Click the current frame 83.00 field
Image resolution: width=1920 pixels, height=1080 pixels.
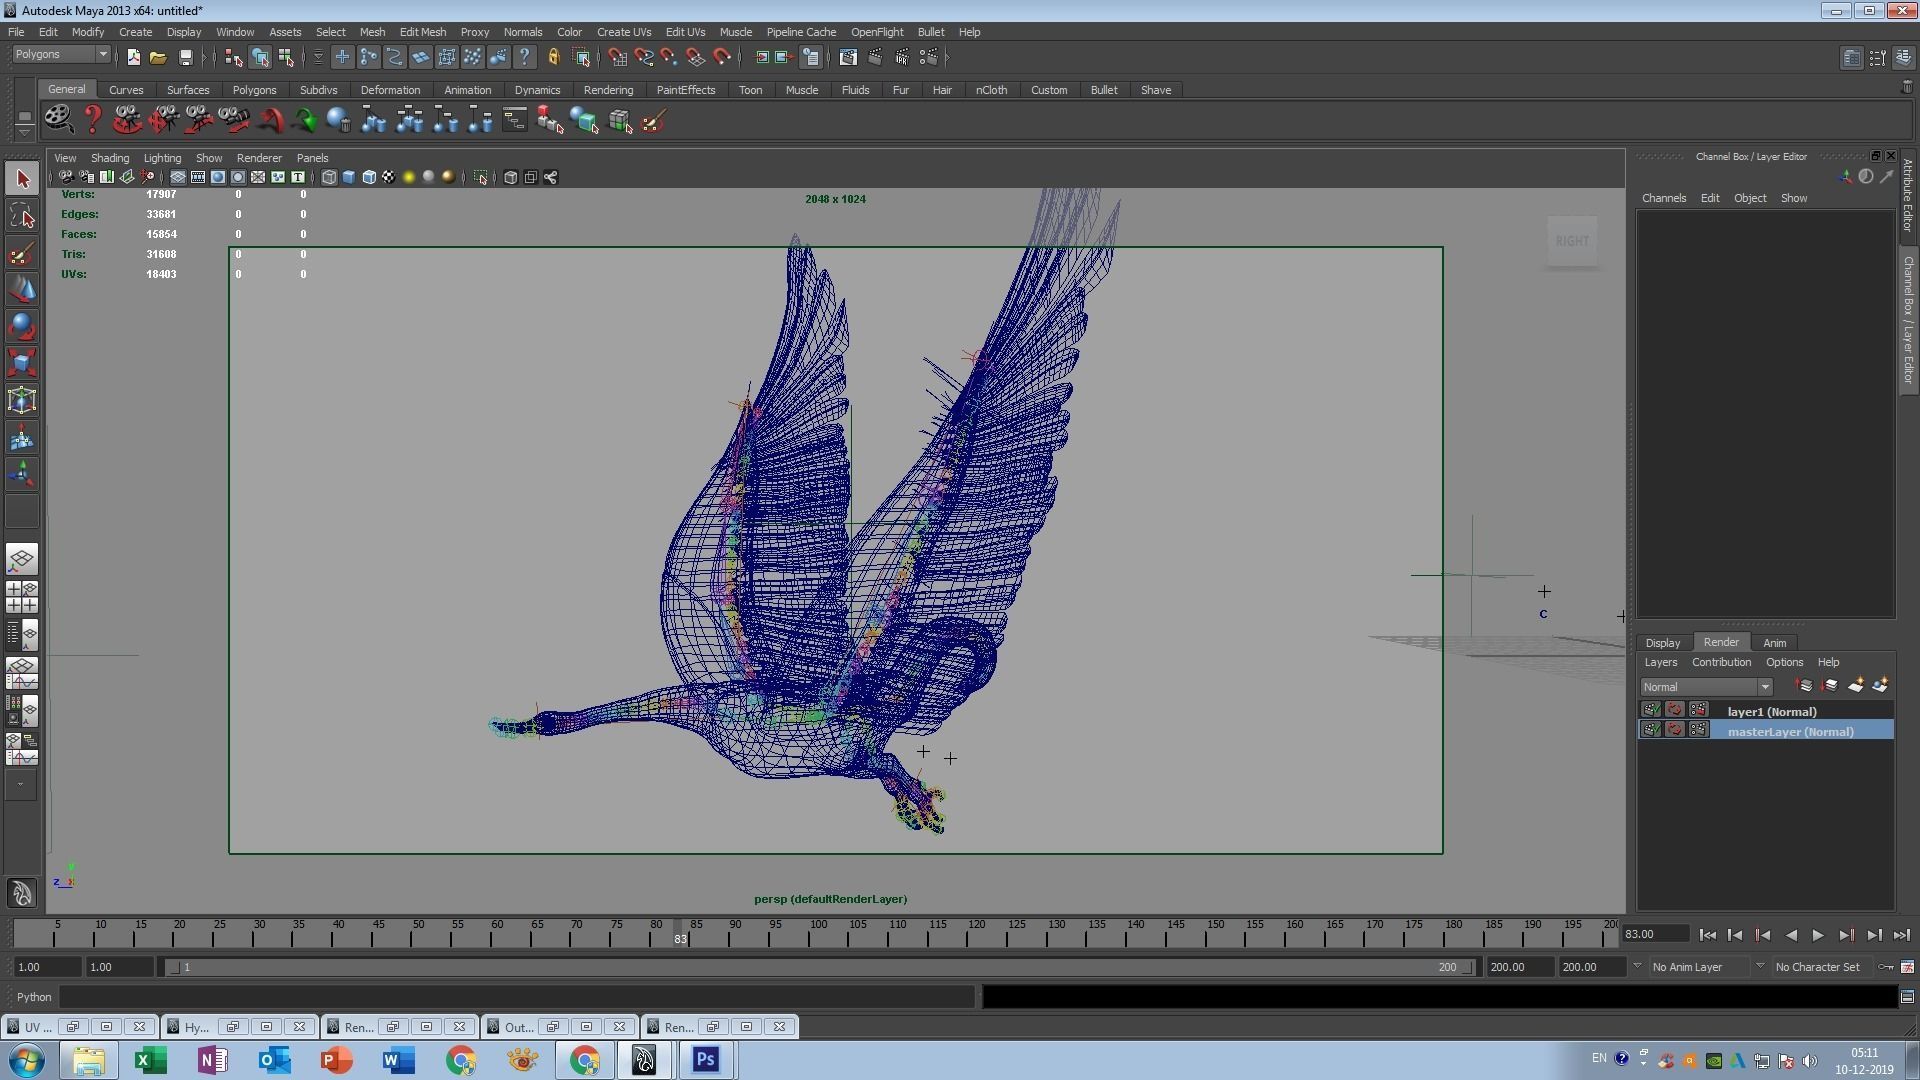click(1656, 934)
